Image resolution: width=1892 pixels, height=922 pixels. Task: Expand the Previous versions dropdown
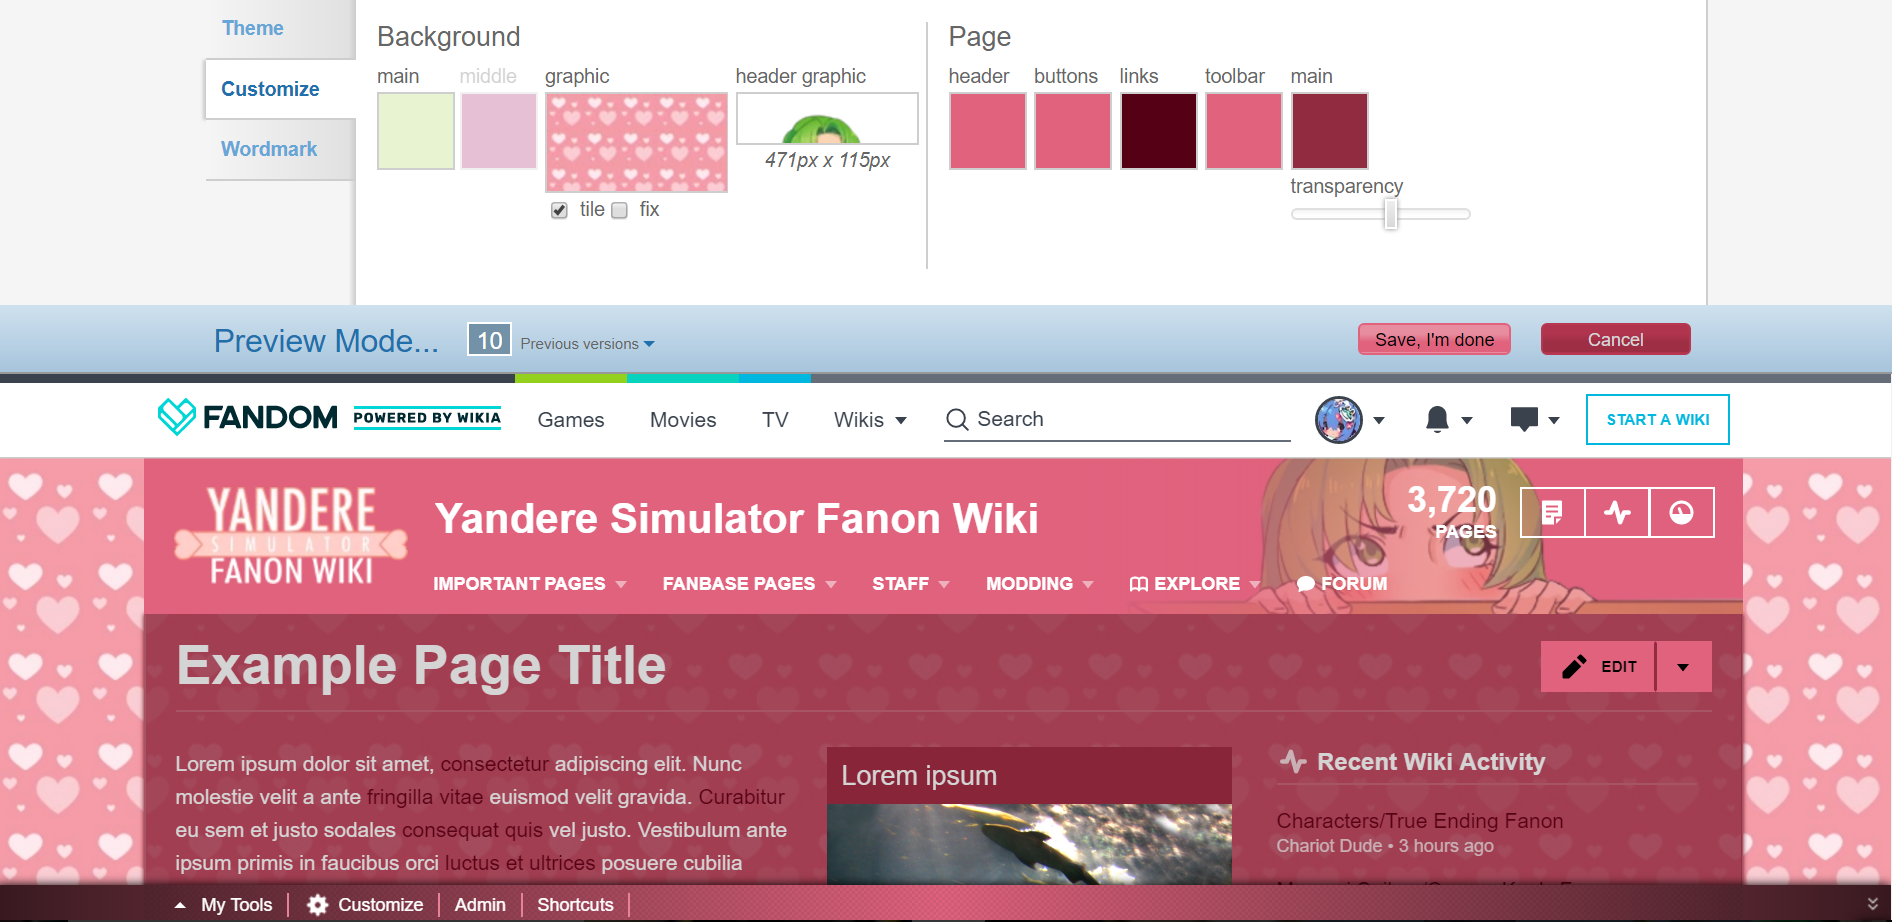(587, 344)
